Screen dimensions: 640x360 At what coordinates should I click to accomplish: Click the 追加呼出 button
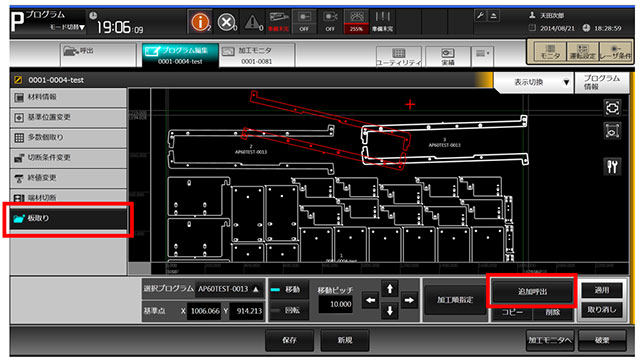(x=532, y=291)
